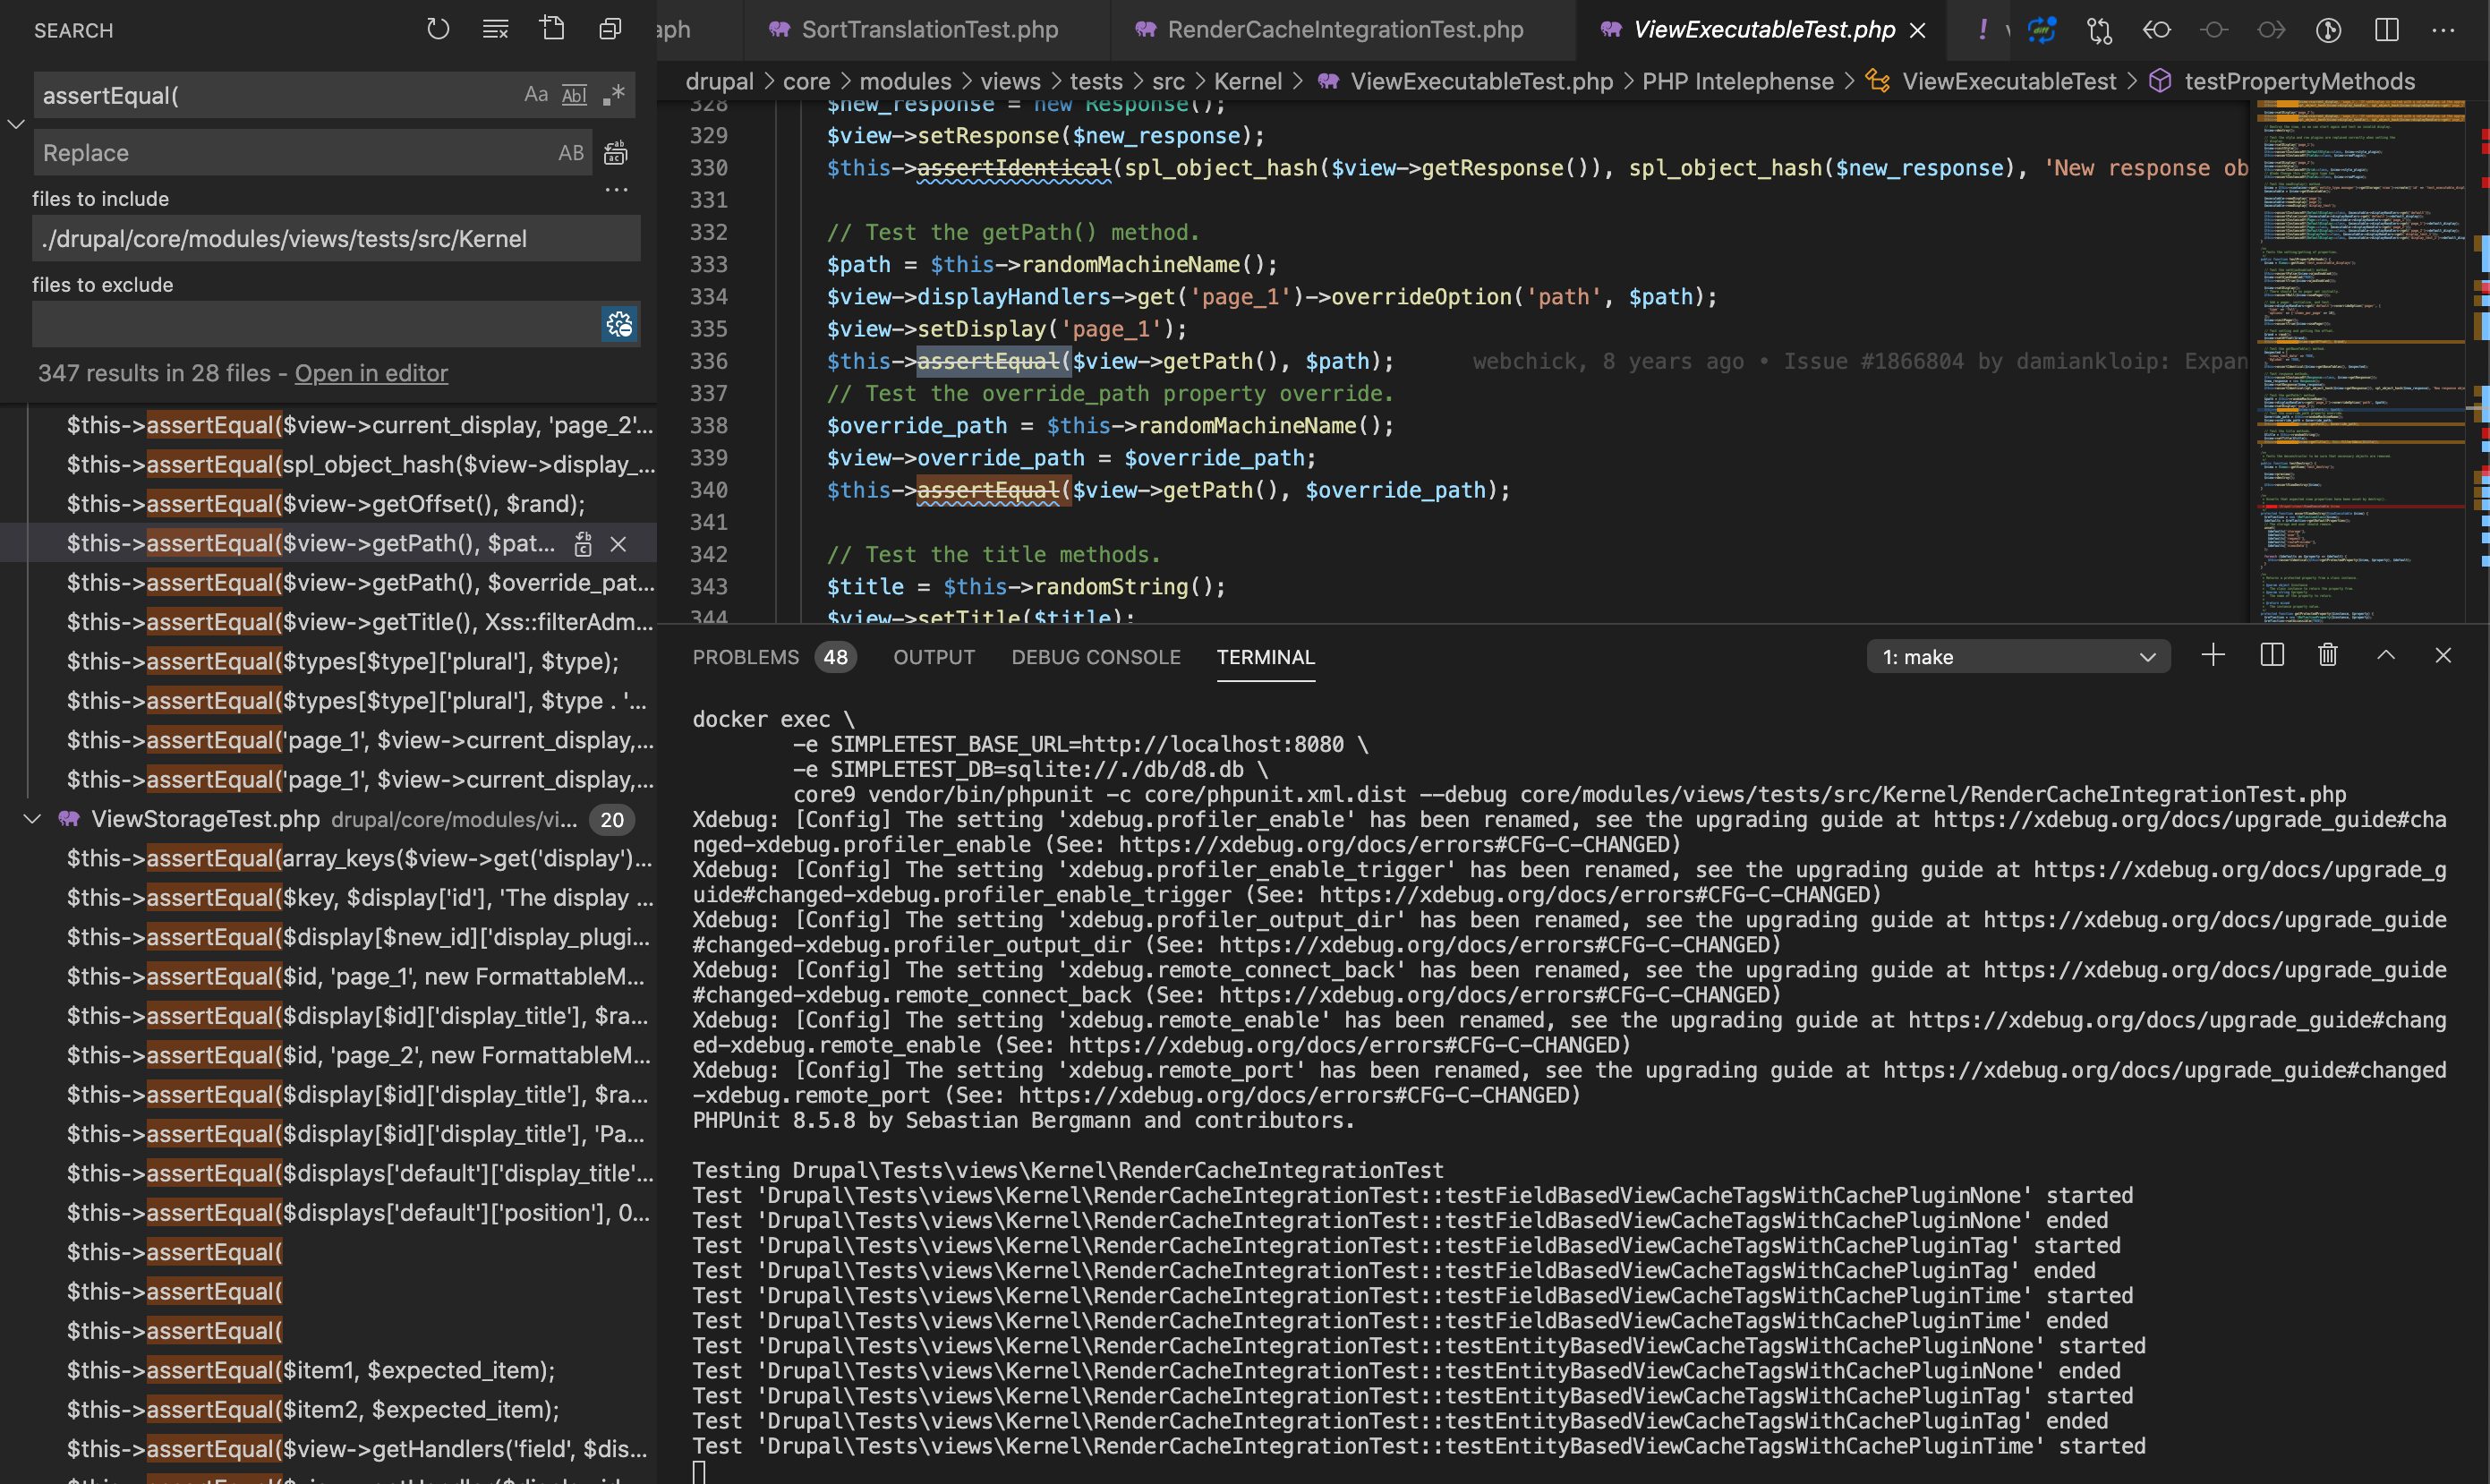Dismiss the highlighted getPath search result
Viewport: 2490px width, 1484px height.
pyautogui.click(x=619, y=543)
